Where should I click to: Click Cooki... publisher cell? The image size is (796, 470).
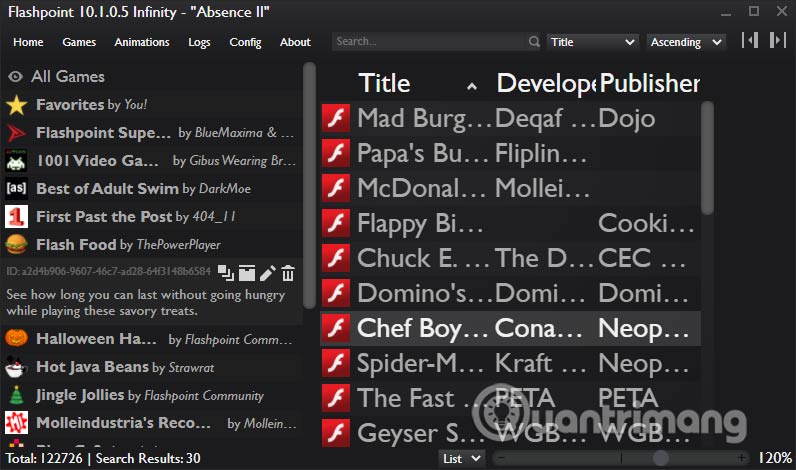pyautogui.click(x=646, y=223)
